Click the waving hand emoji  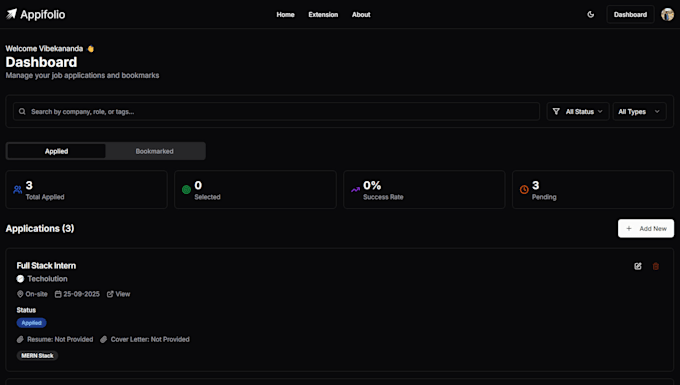pyautogui.click(x=90, y=49)
